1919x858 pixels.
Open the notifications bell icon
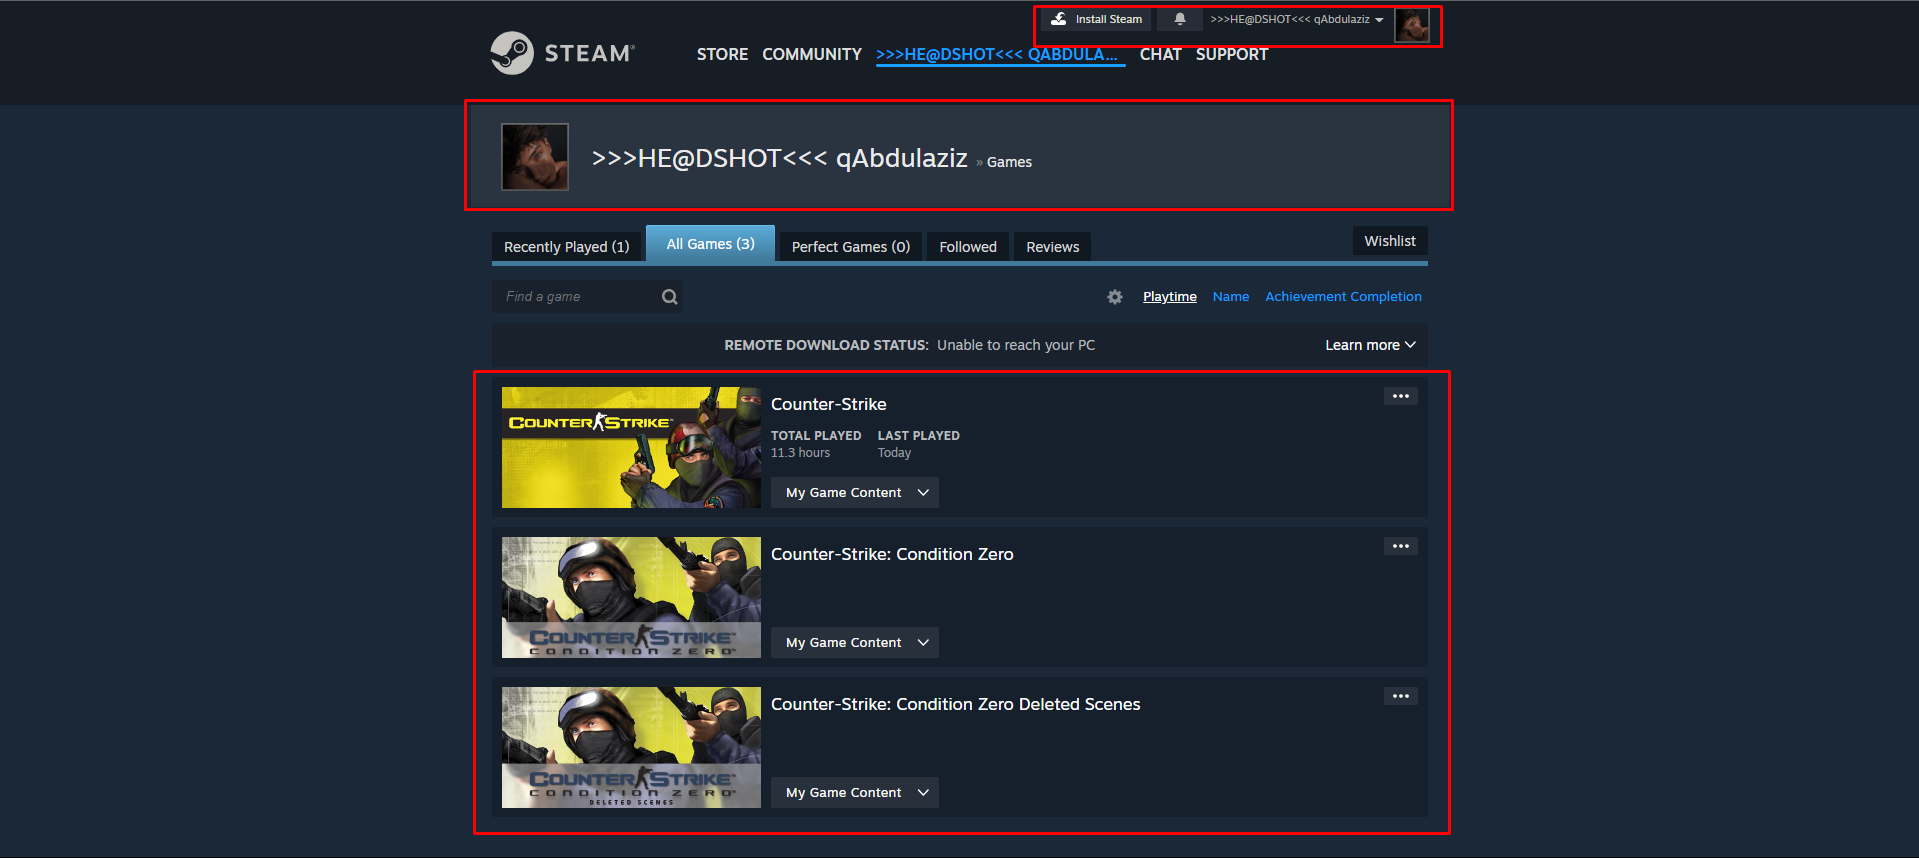coord(1180,19)
